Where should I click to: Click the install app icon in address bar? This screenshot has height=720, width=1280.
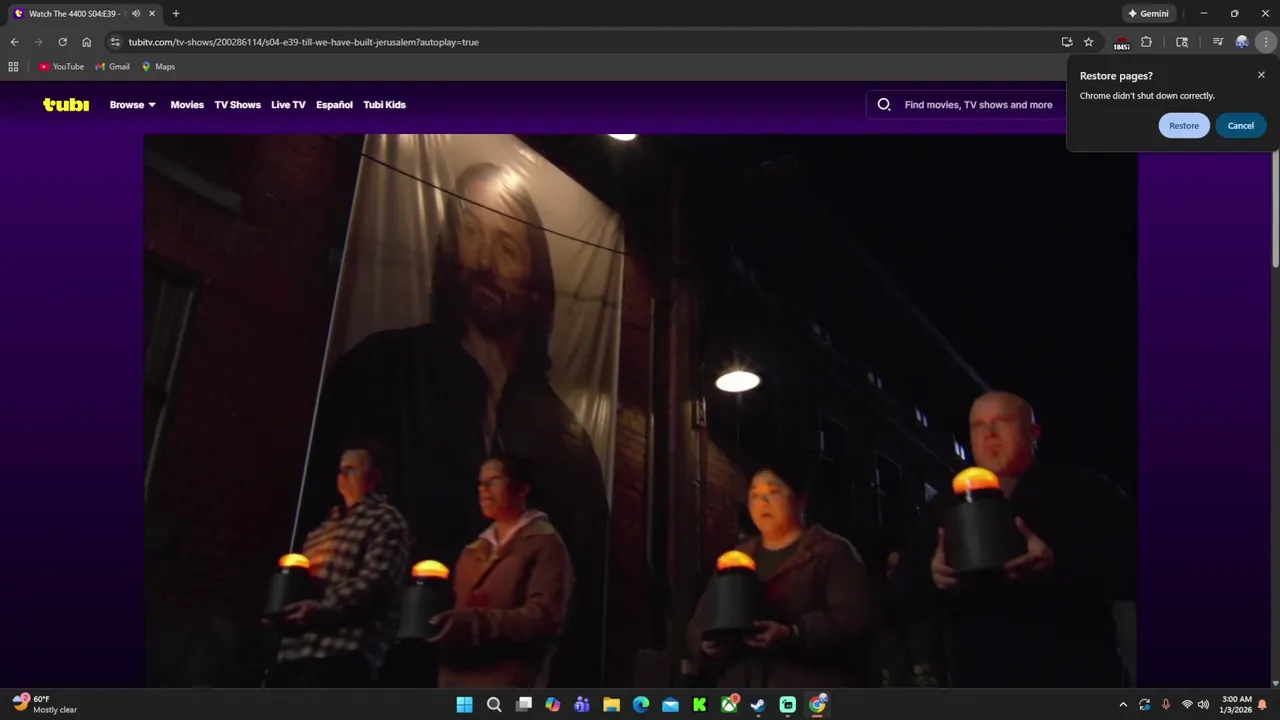point(1067,42)
